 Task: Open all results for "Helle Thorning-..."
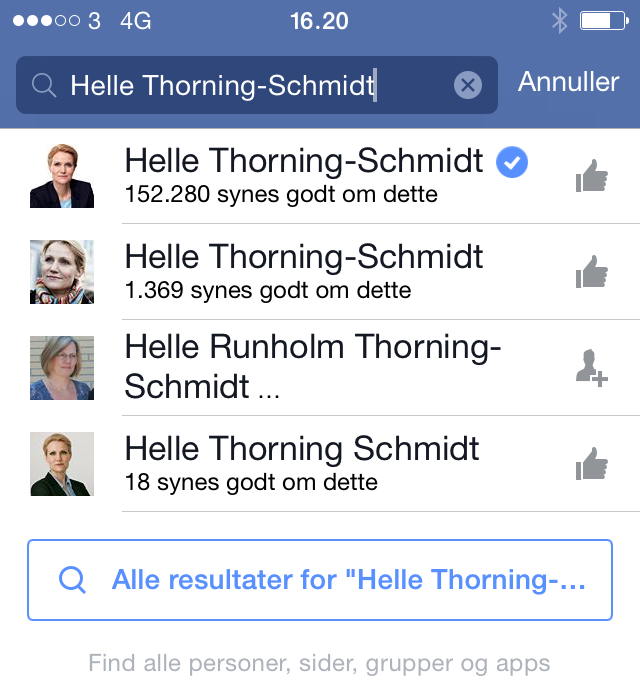click(x=320, y=580)
